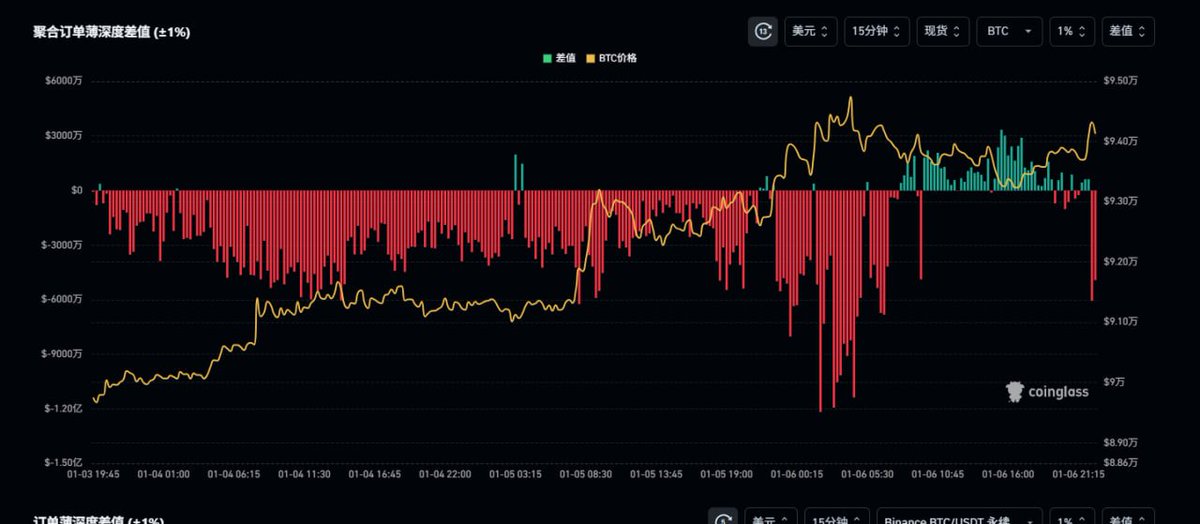The image size is (1200, 524).
Task: Click the $8.86万 right price axis label
Action: tap(1120, 462)
